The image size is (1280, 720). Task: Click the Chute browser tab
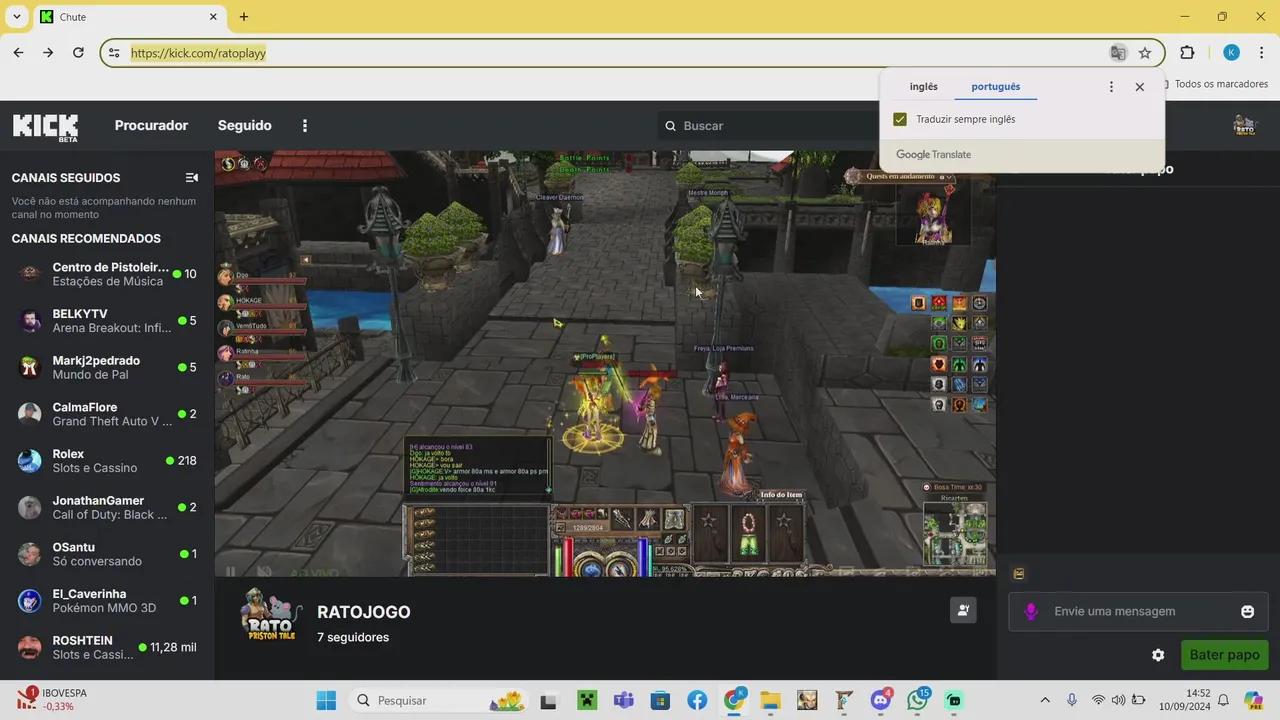(130, 17)
